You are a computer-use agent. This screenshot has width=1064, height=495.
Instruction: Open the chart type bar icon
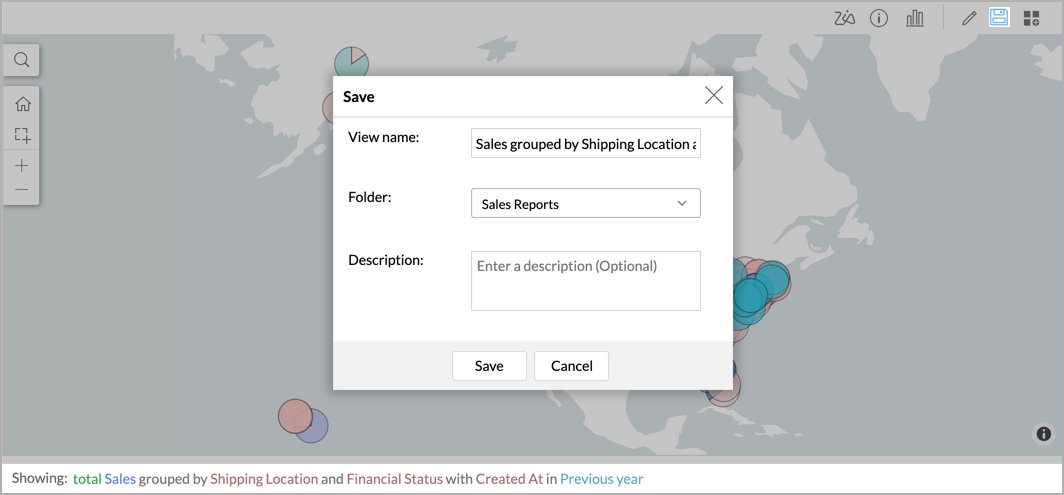914,18
